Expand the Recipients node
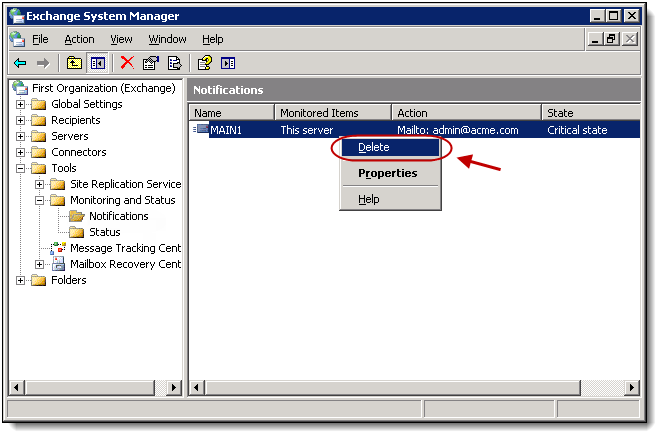The height and width of the screenshot is (440, 664). (20, 120)
